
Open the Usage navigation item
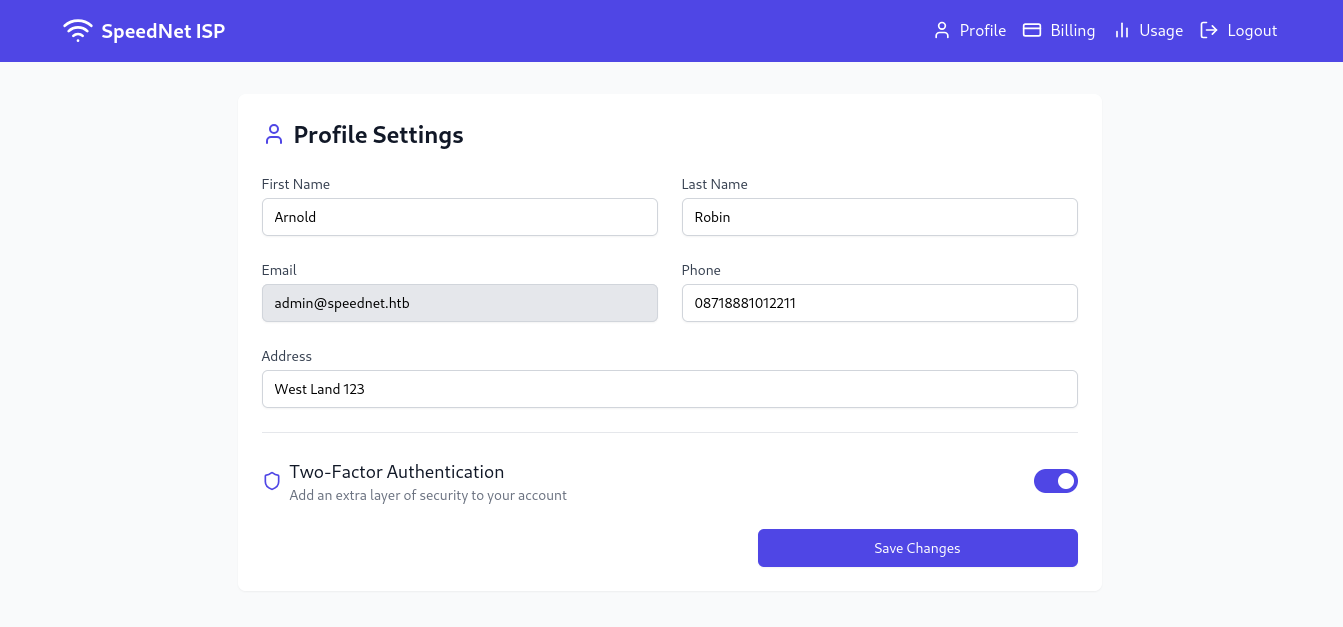[1161, 31]
